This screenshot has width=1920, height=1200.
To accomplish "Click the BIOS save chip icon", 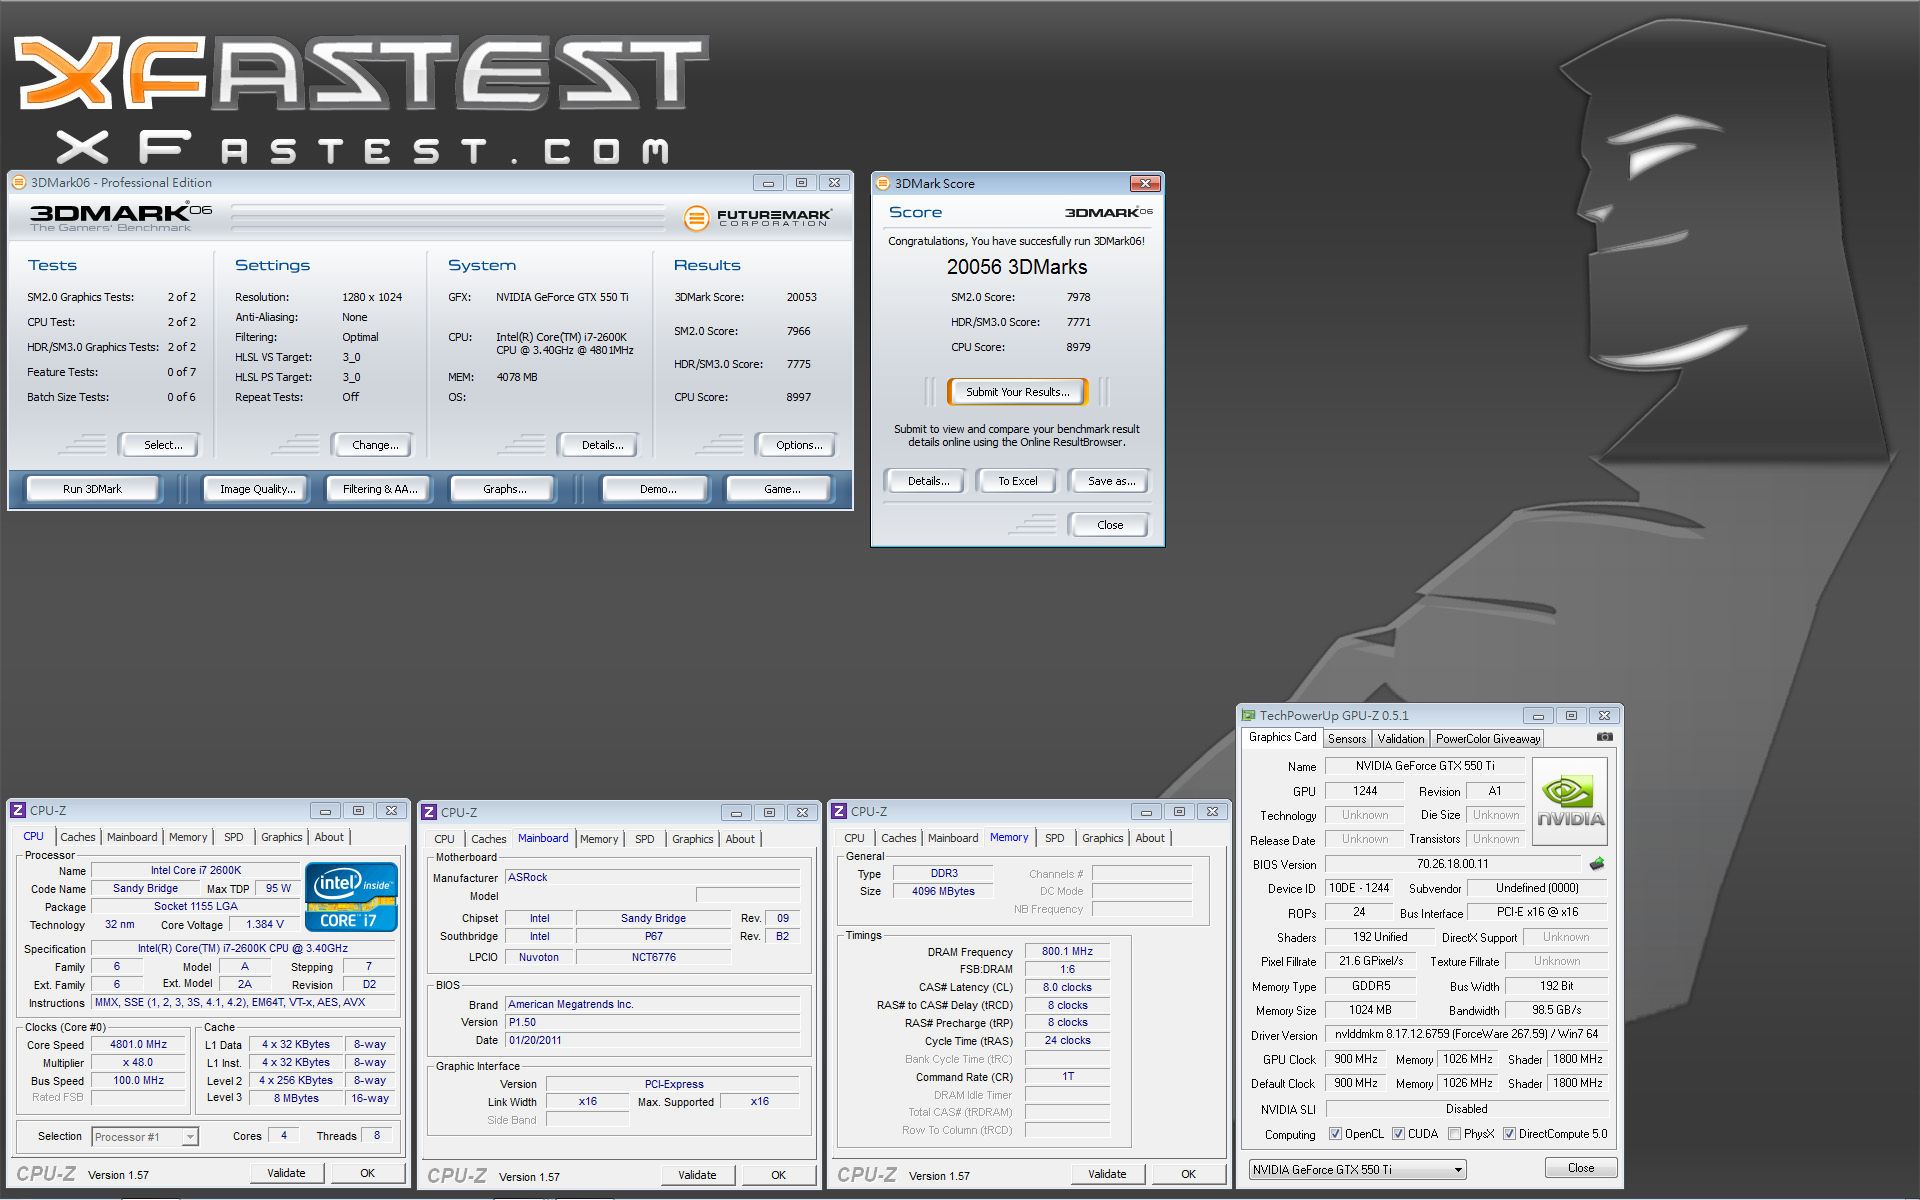I will [1597, 863].
